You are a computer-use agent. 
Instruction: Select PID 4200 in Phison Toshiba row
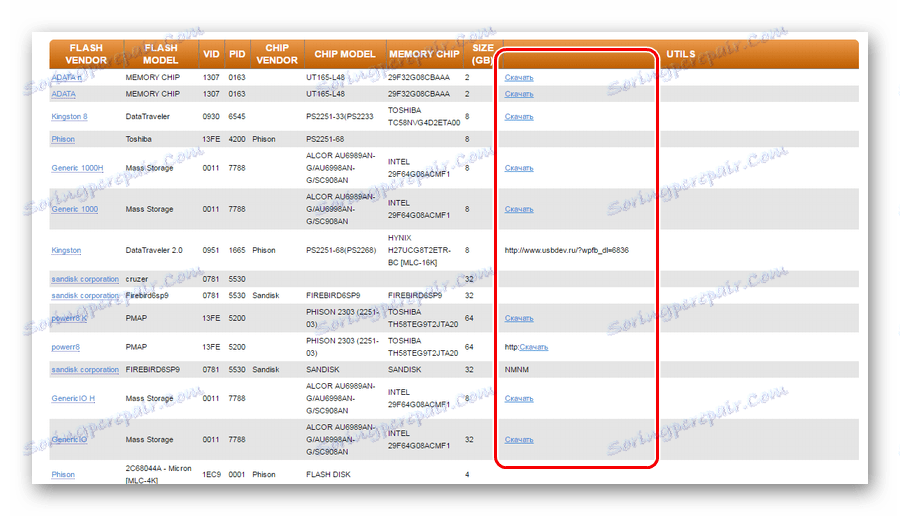point(236,139)
